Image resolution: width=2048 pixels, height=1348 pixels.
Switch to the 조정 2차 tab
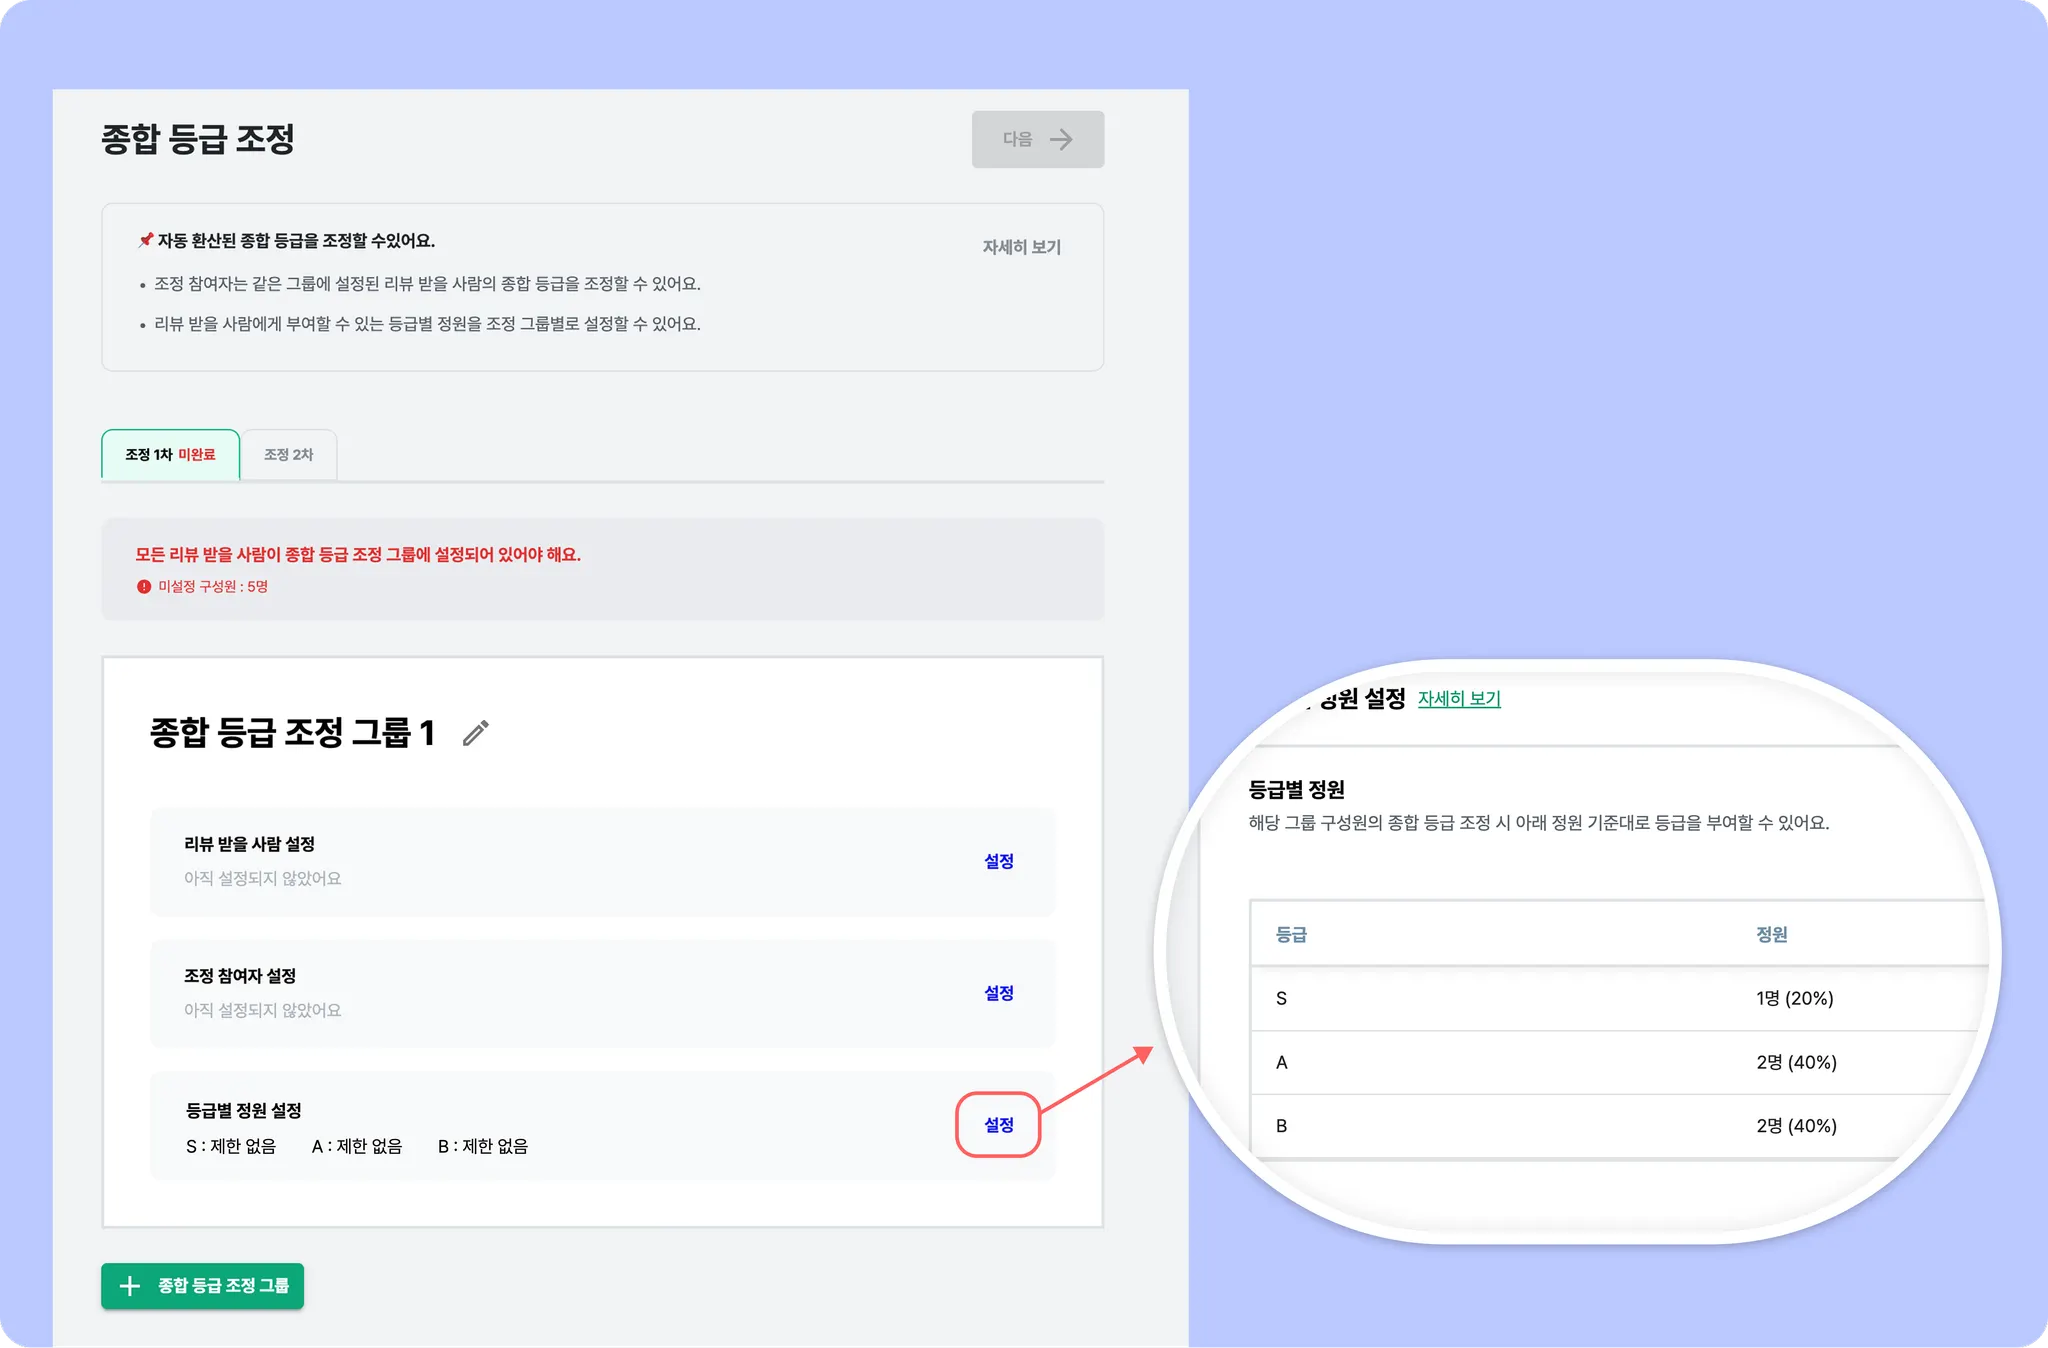288,455
